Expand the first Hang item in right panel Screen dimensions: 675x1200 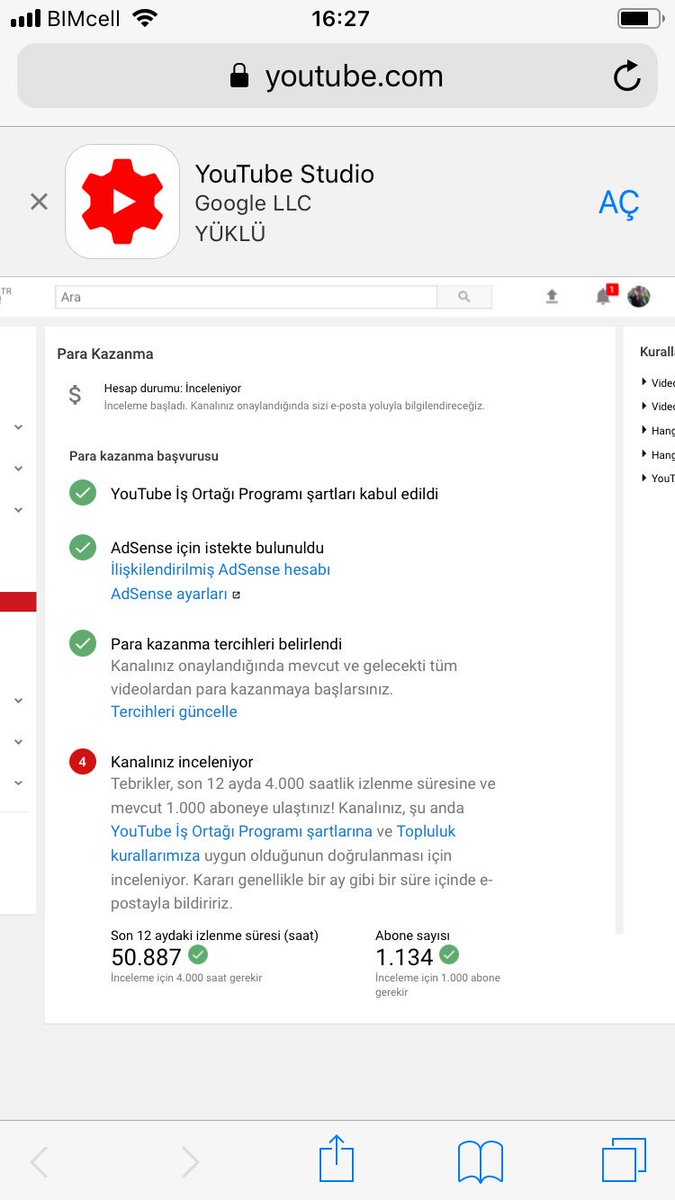tap(658, 431)
